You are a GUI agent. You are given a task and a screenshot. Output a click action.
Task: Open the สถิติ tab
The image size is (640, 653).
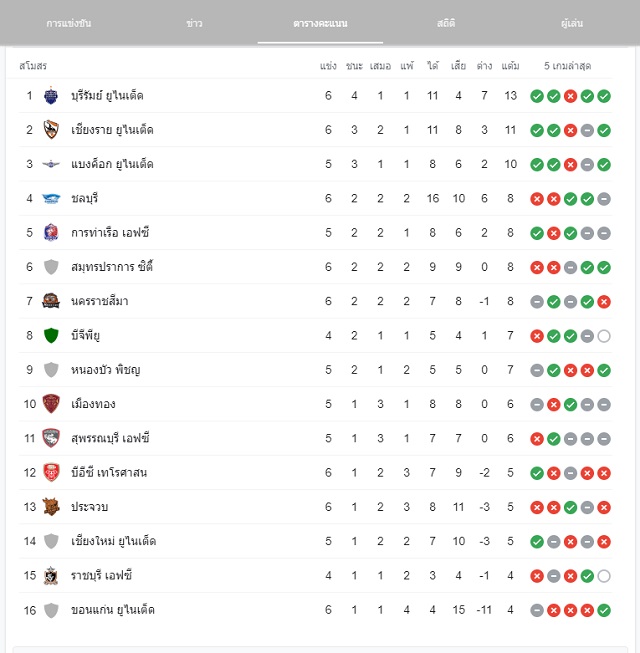(x=446, y=23)
